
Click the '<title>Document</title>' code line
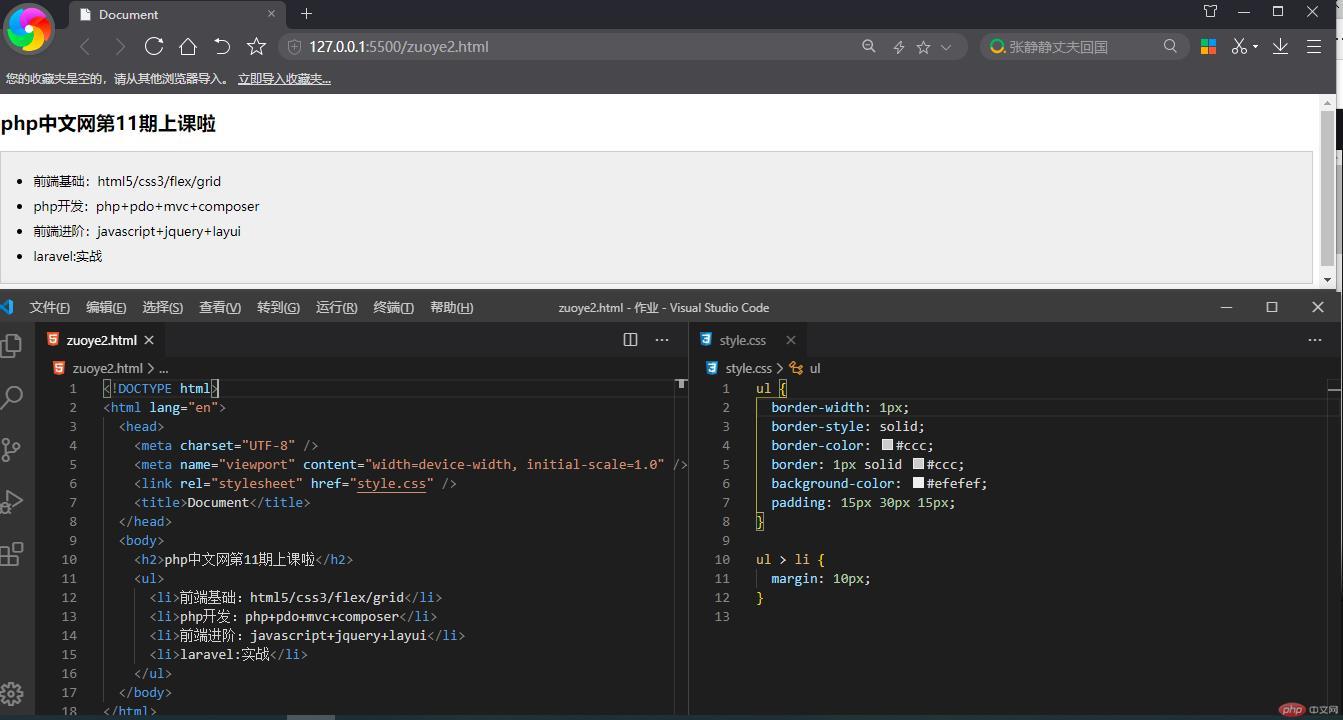pos(222,502)
